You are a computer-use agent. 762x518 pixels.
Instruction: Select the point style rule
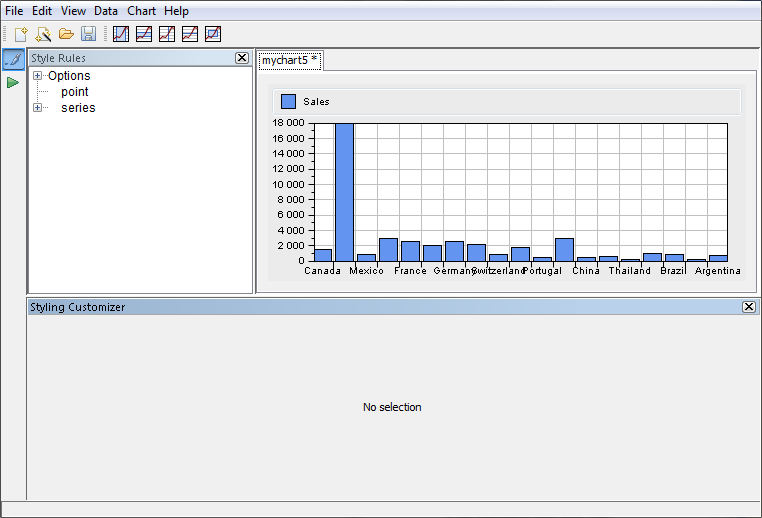point(75,92)
